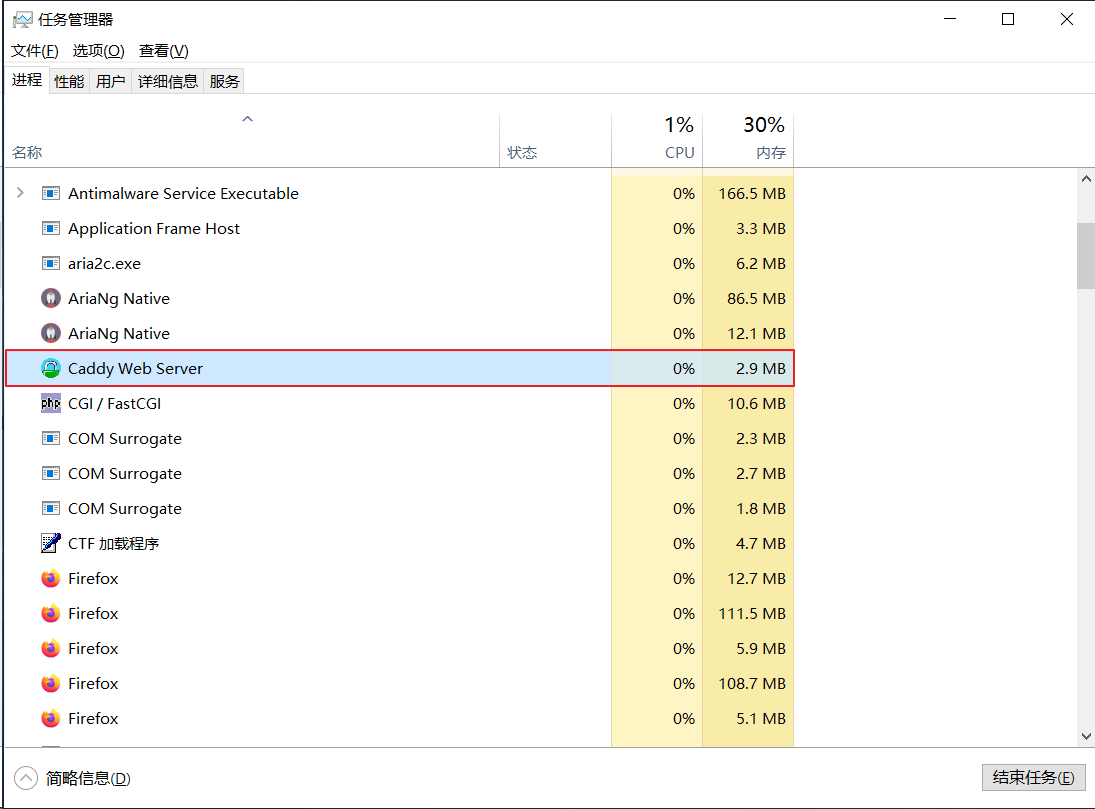Click the 6.2 MB memory value
Screen dimensions: 1095x809
tap(760, 263)
